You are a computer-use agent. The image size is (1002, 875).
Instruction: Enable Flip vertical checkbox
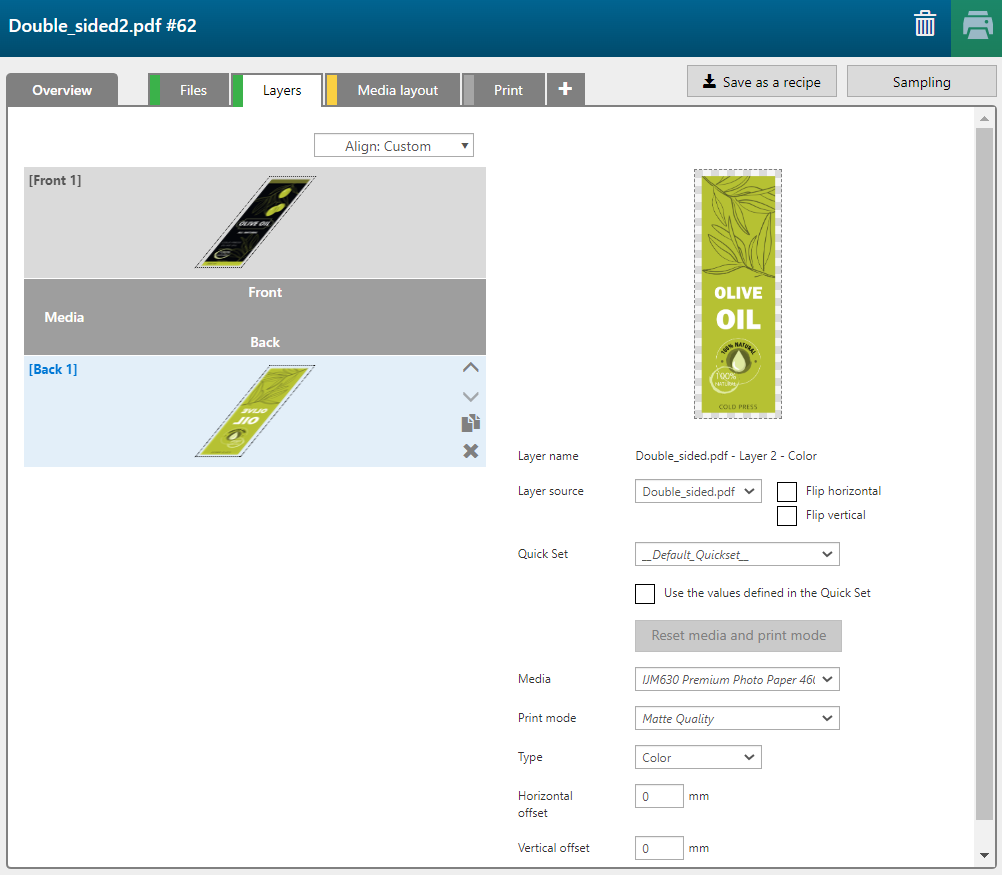pyautogui.click(x=787, y=515)
